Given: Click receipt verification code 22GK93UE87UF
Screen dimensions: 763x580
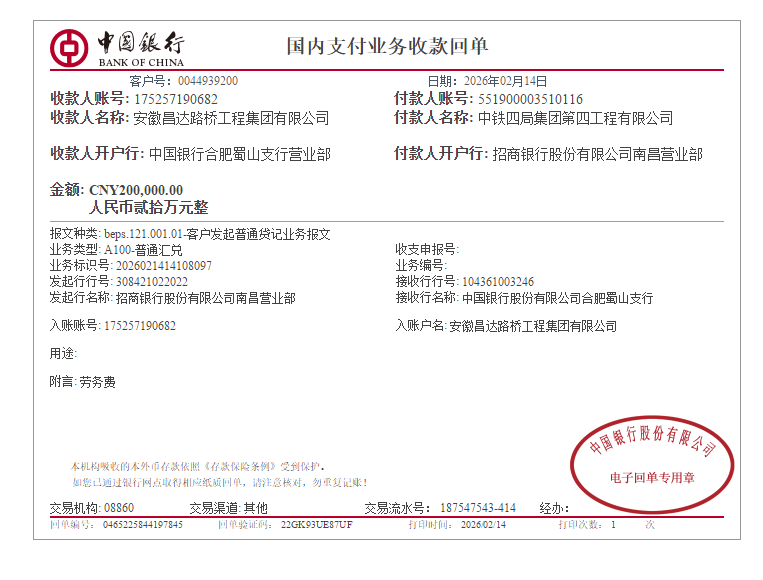Looking at the screenshot, I should pyautogui.click(x=316, y=524).
